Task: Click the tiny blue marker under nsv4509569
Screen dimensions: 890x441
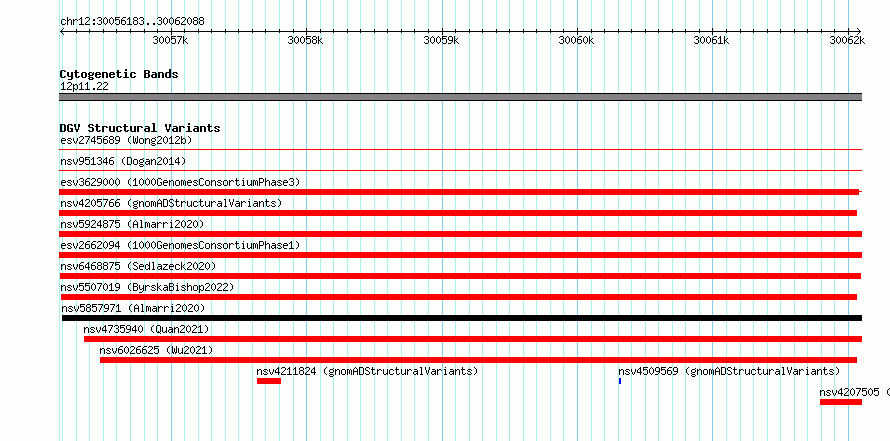Action: (x=620, y=381)
